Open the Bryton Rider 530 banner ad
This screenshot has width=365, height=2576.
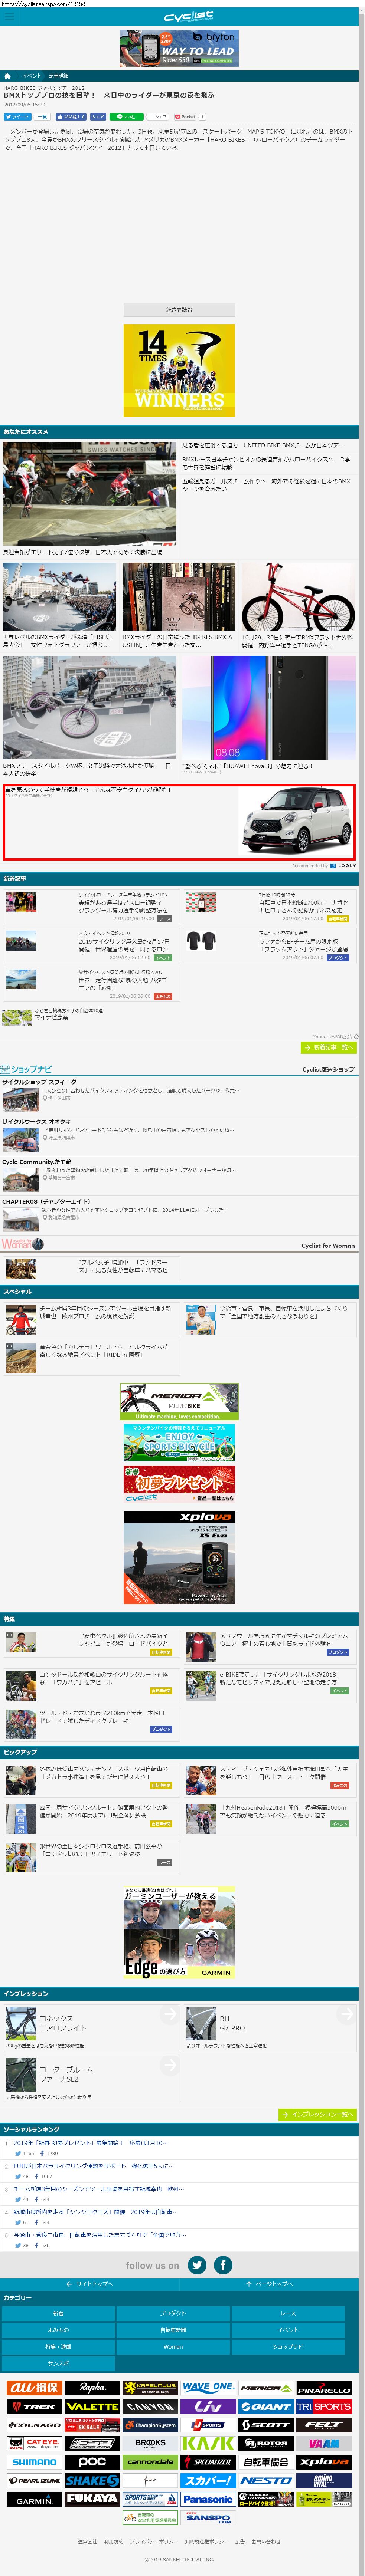[x=179, y=48]
